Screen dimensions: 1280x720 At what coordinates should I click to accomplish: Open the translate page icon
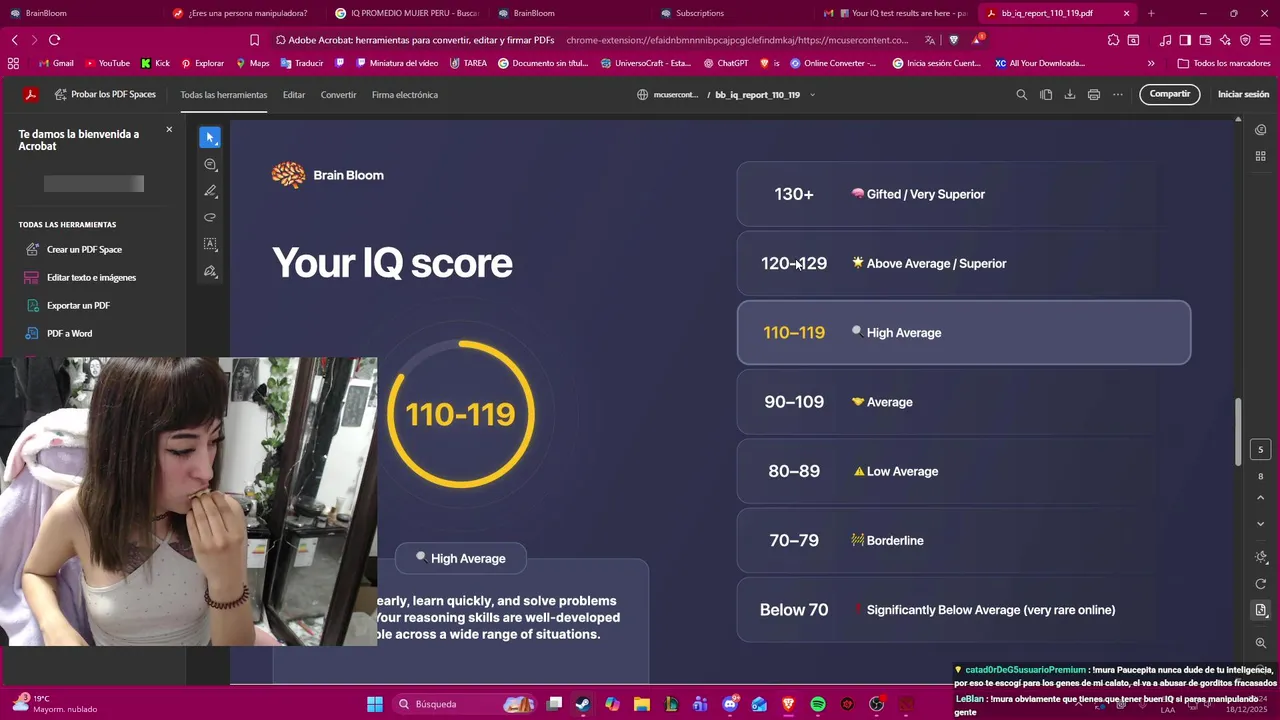[930, 40]
